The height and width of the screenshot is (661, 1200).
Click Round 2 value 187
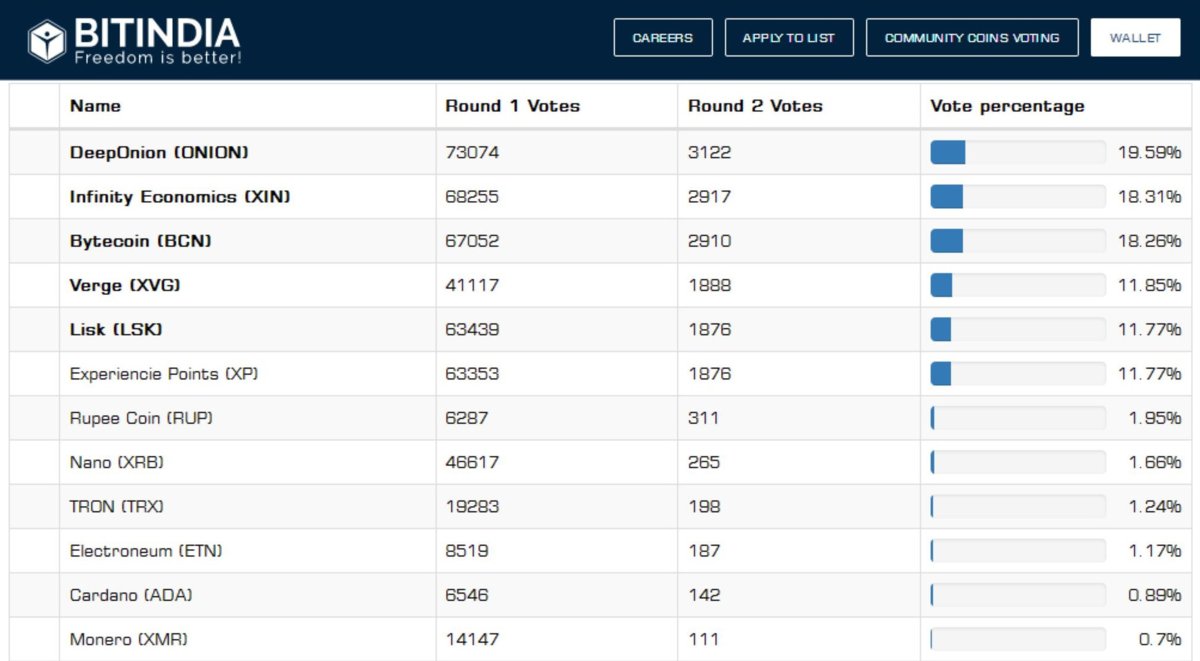(x=704, y=550)
